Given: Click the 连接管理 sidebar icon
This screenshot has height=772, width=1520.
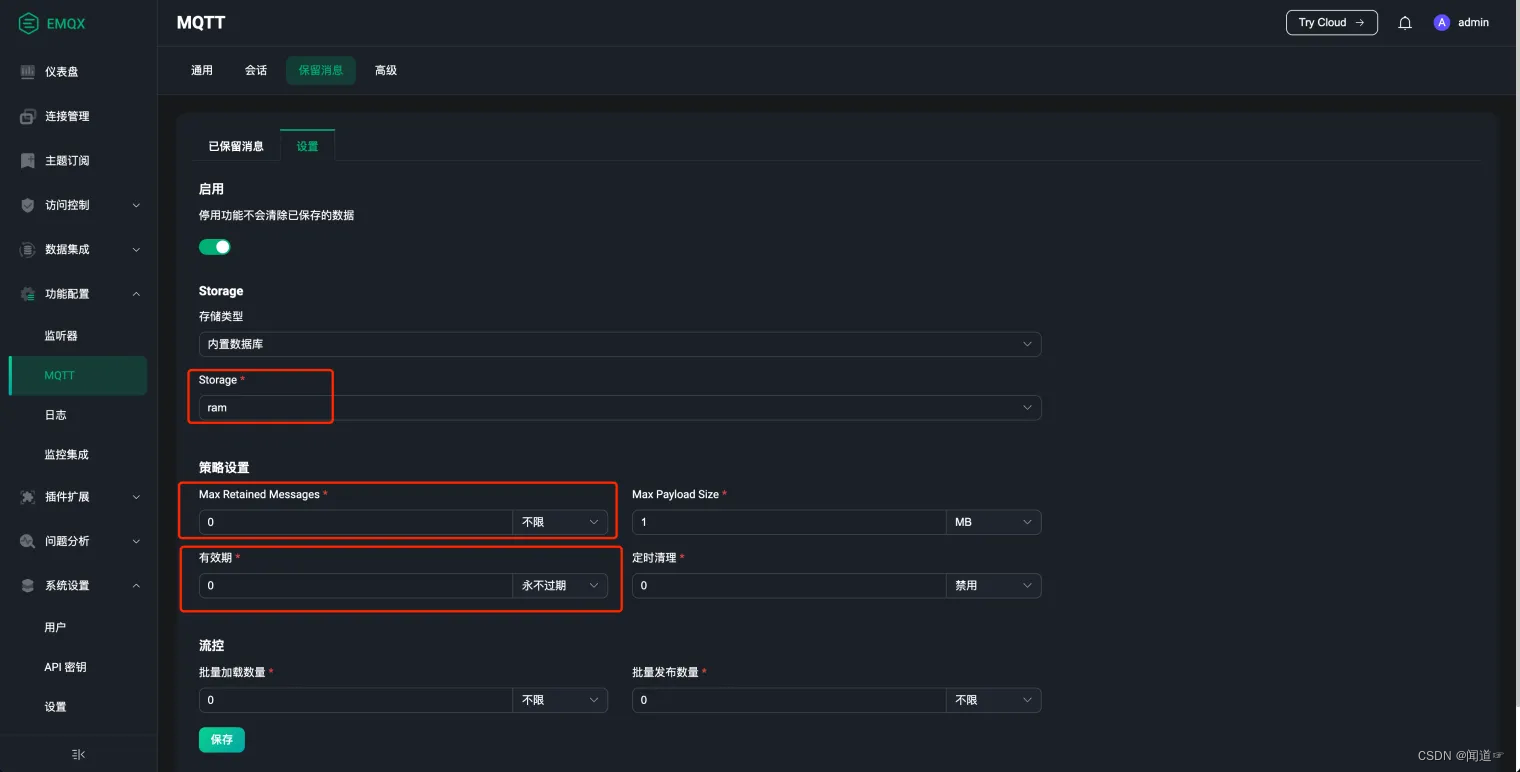Looking at the screenshot, I should (x=28, y=116).
